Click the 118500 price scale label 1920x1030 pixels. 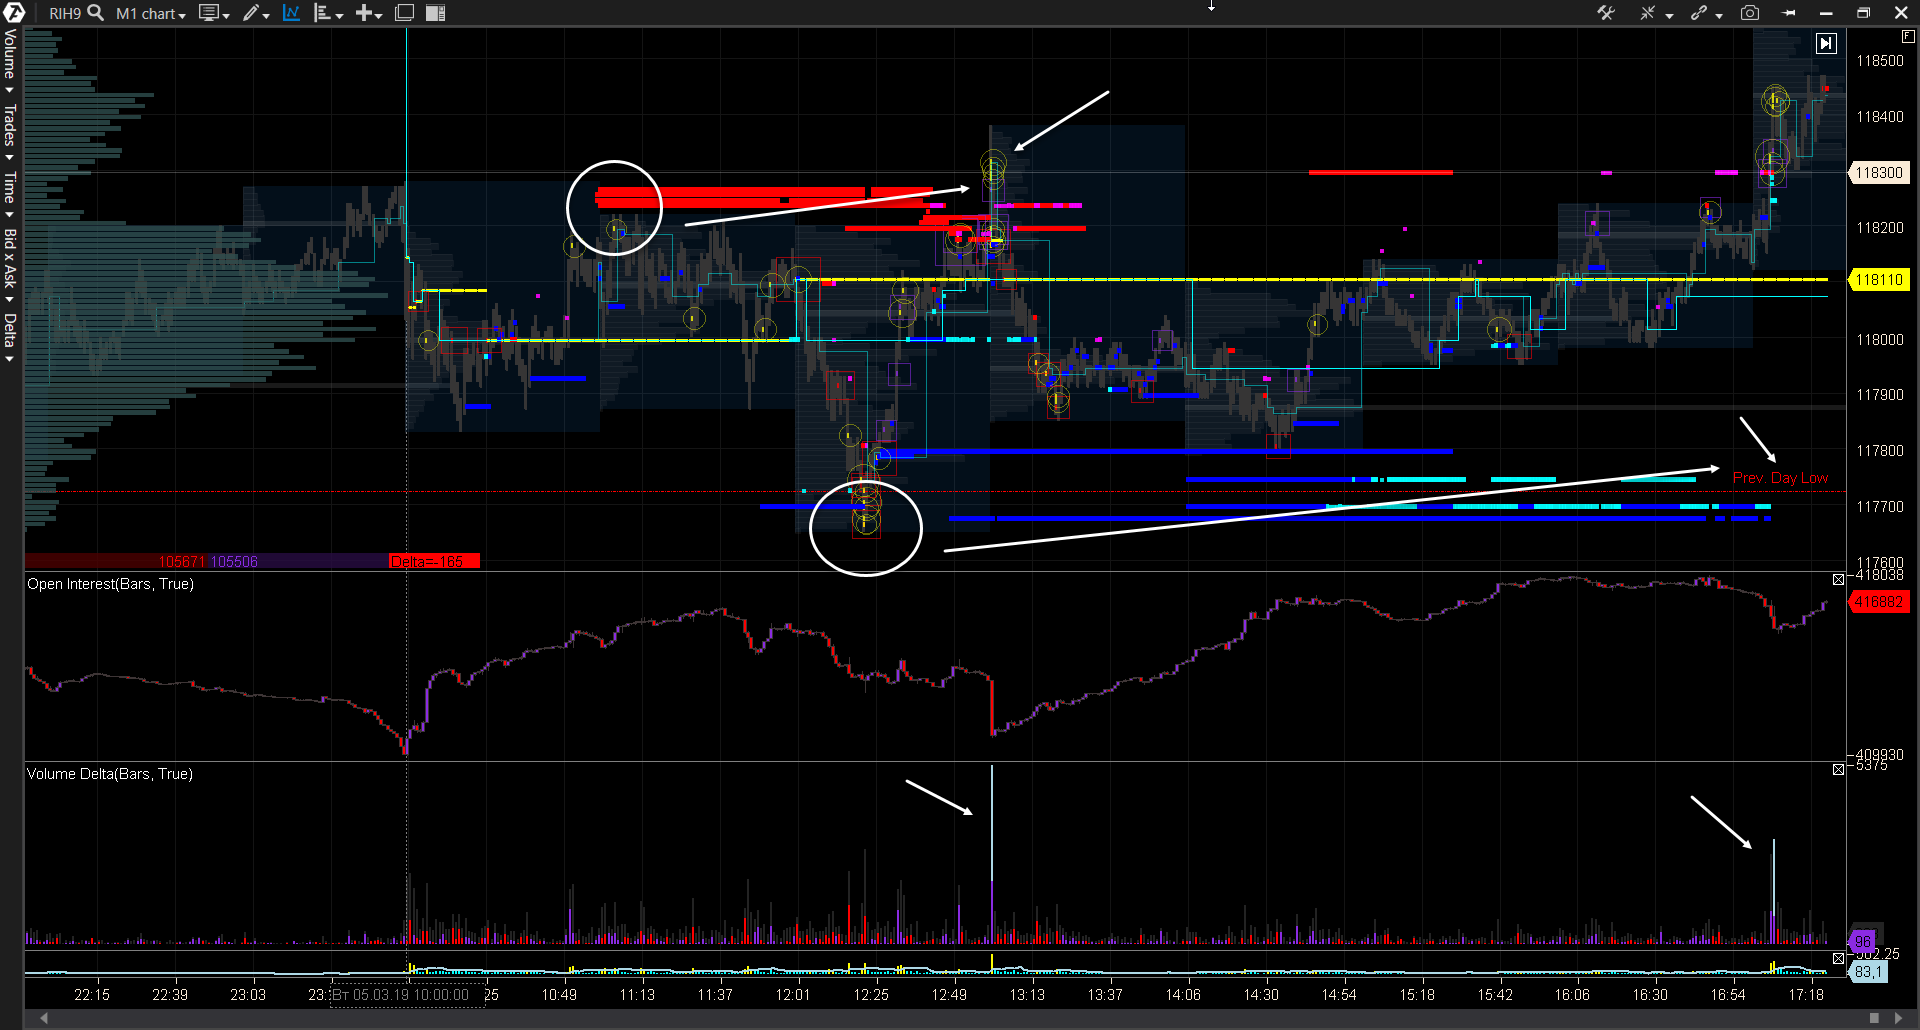(1880, 61)
